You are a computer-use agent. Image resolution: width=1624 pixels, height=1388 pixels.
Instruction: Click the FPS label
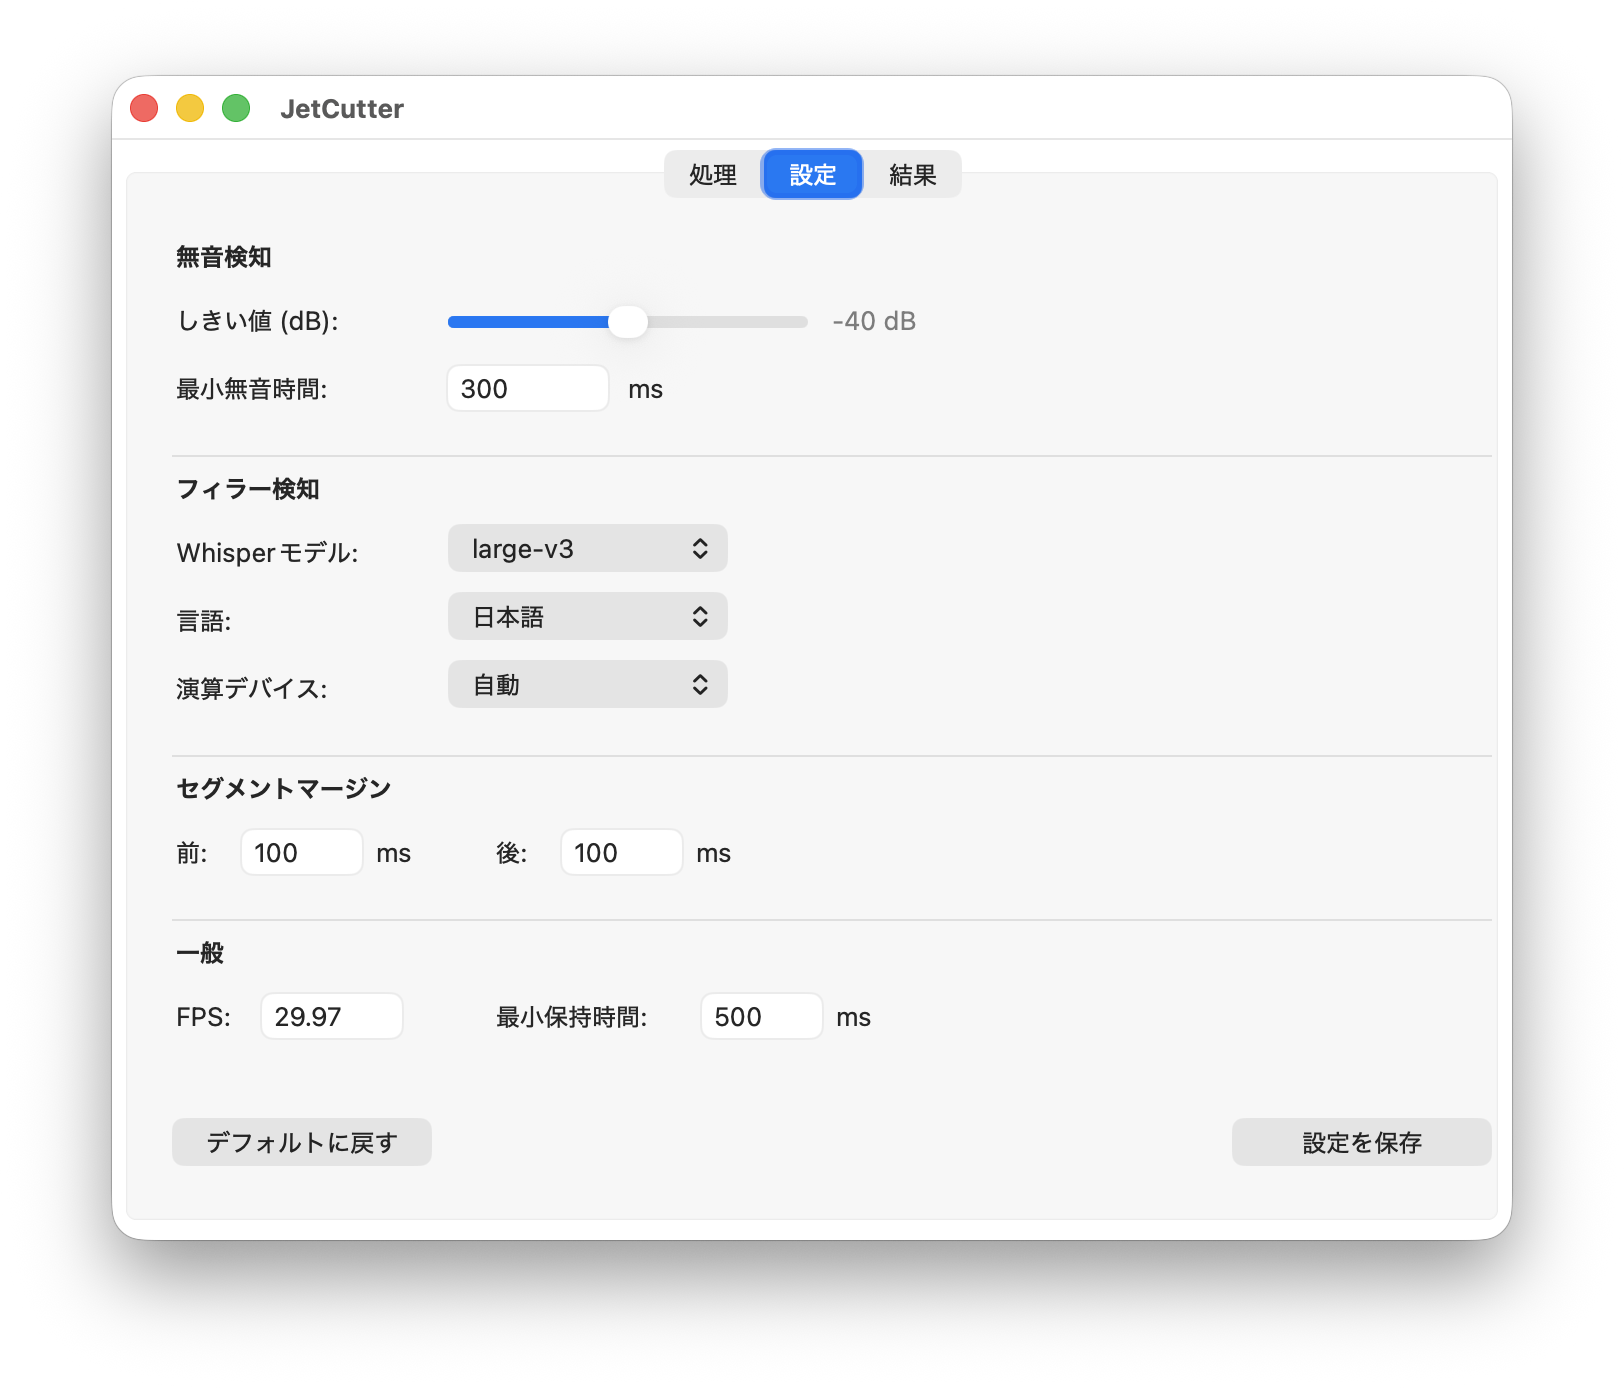(204, 1017)
